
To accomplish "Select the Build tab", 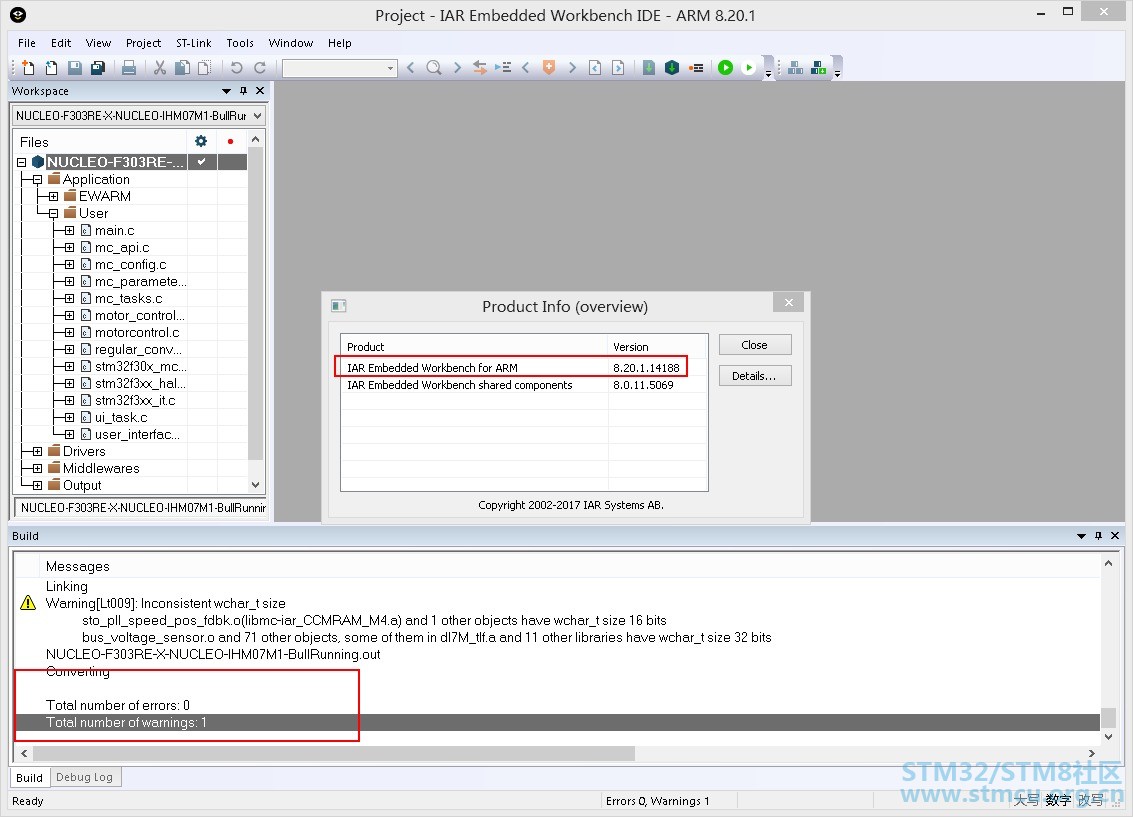I will coord(30,777).
